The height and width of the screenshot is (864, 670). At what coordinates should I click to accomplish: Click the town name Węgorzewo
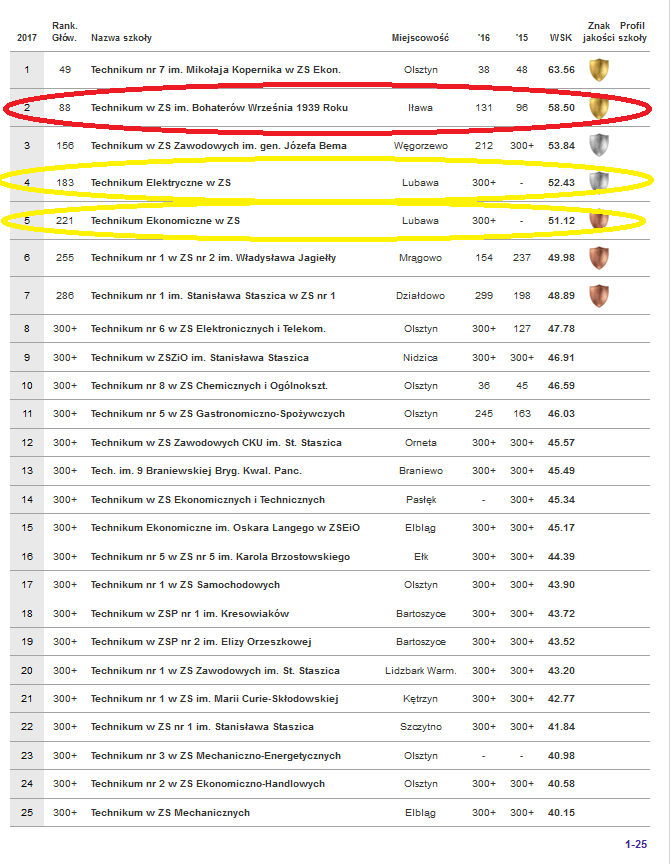click(420, 146)
